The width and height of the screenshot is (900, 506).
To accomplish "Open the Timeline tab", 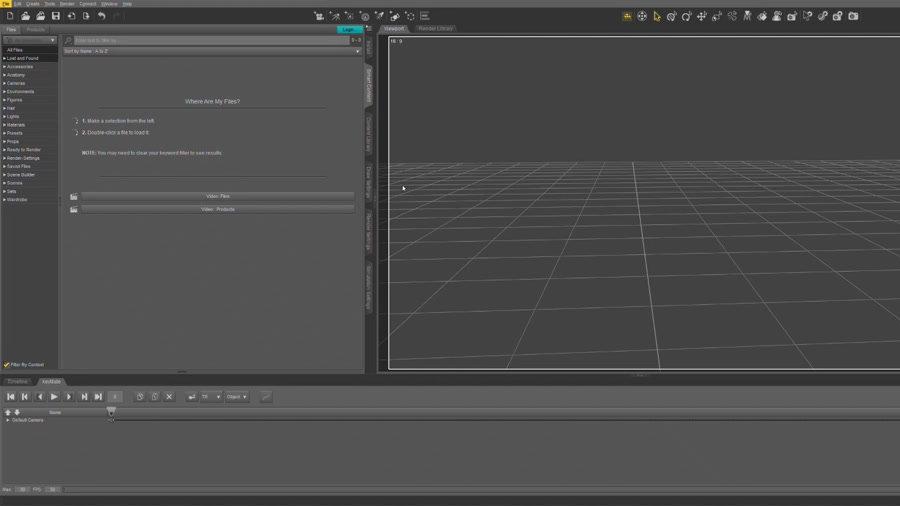I will pyautogui.click(x=18, y=381).
